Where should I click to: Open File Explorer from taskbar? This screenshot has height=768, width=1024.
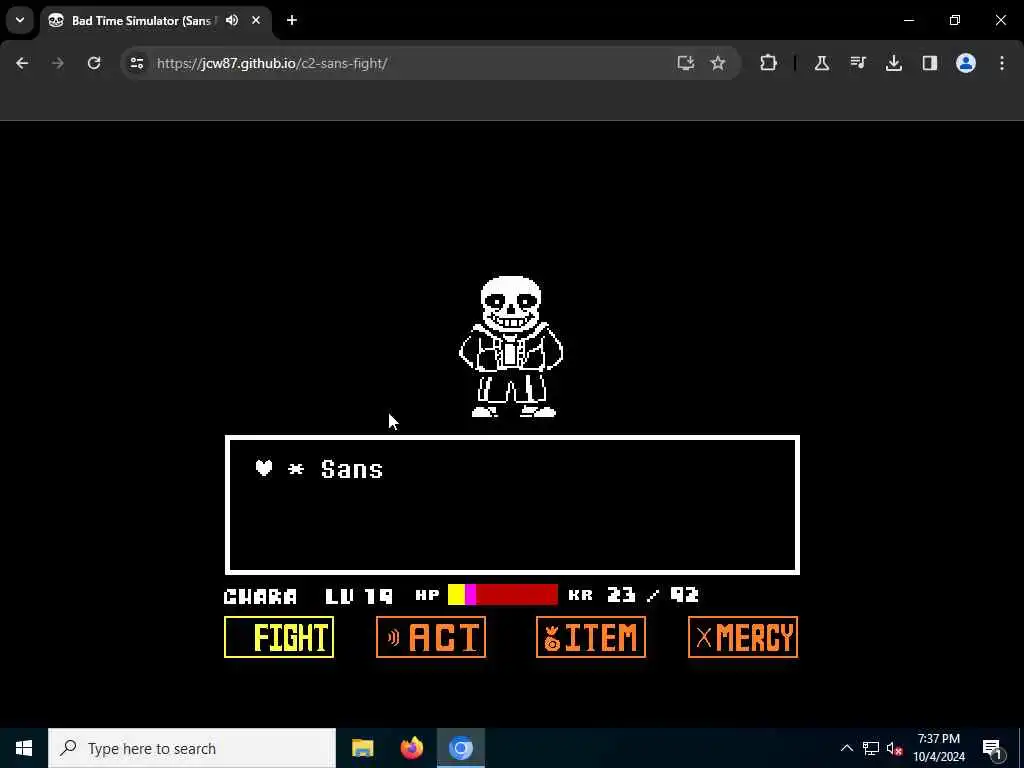[x=362, y=748]
